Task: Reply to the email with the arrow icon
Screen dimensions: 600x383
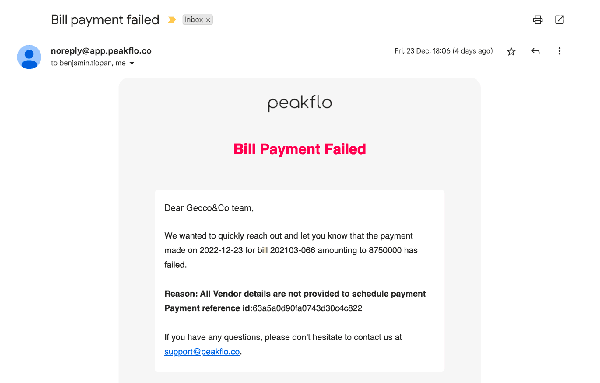Action: point(535,51)
